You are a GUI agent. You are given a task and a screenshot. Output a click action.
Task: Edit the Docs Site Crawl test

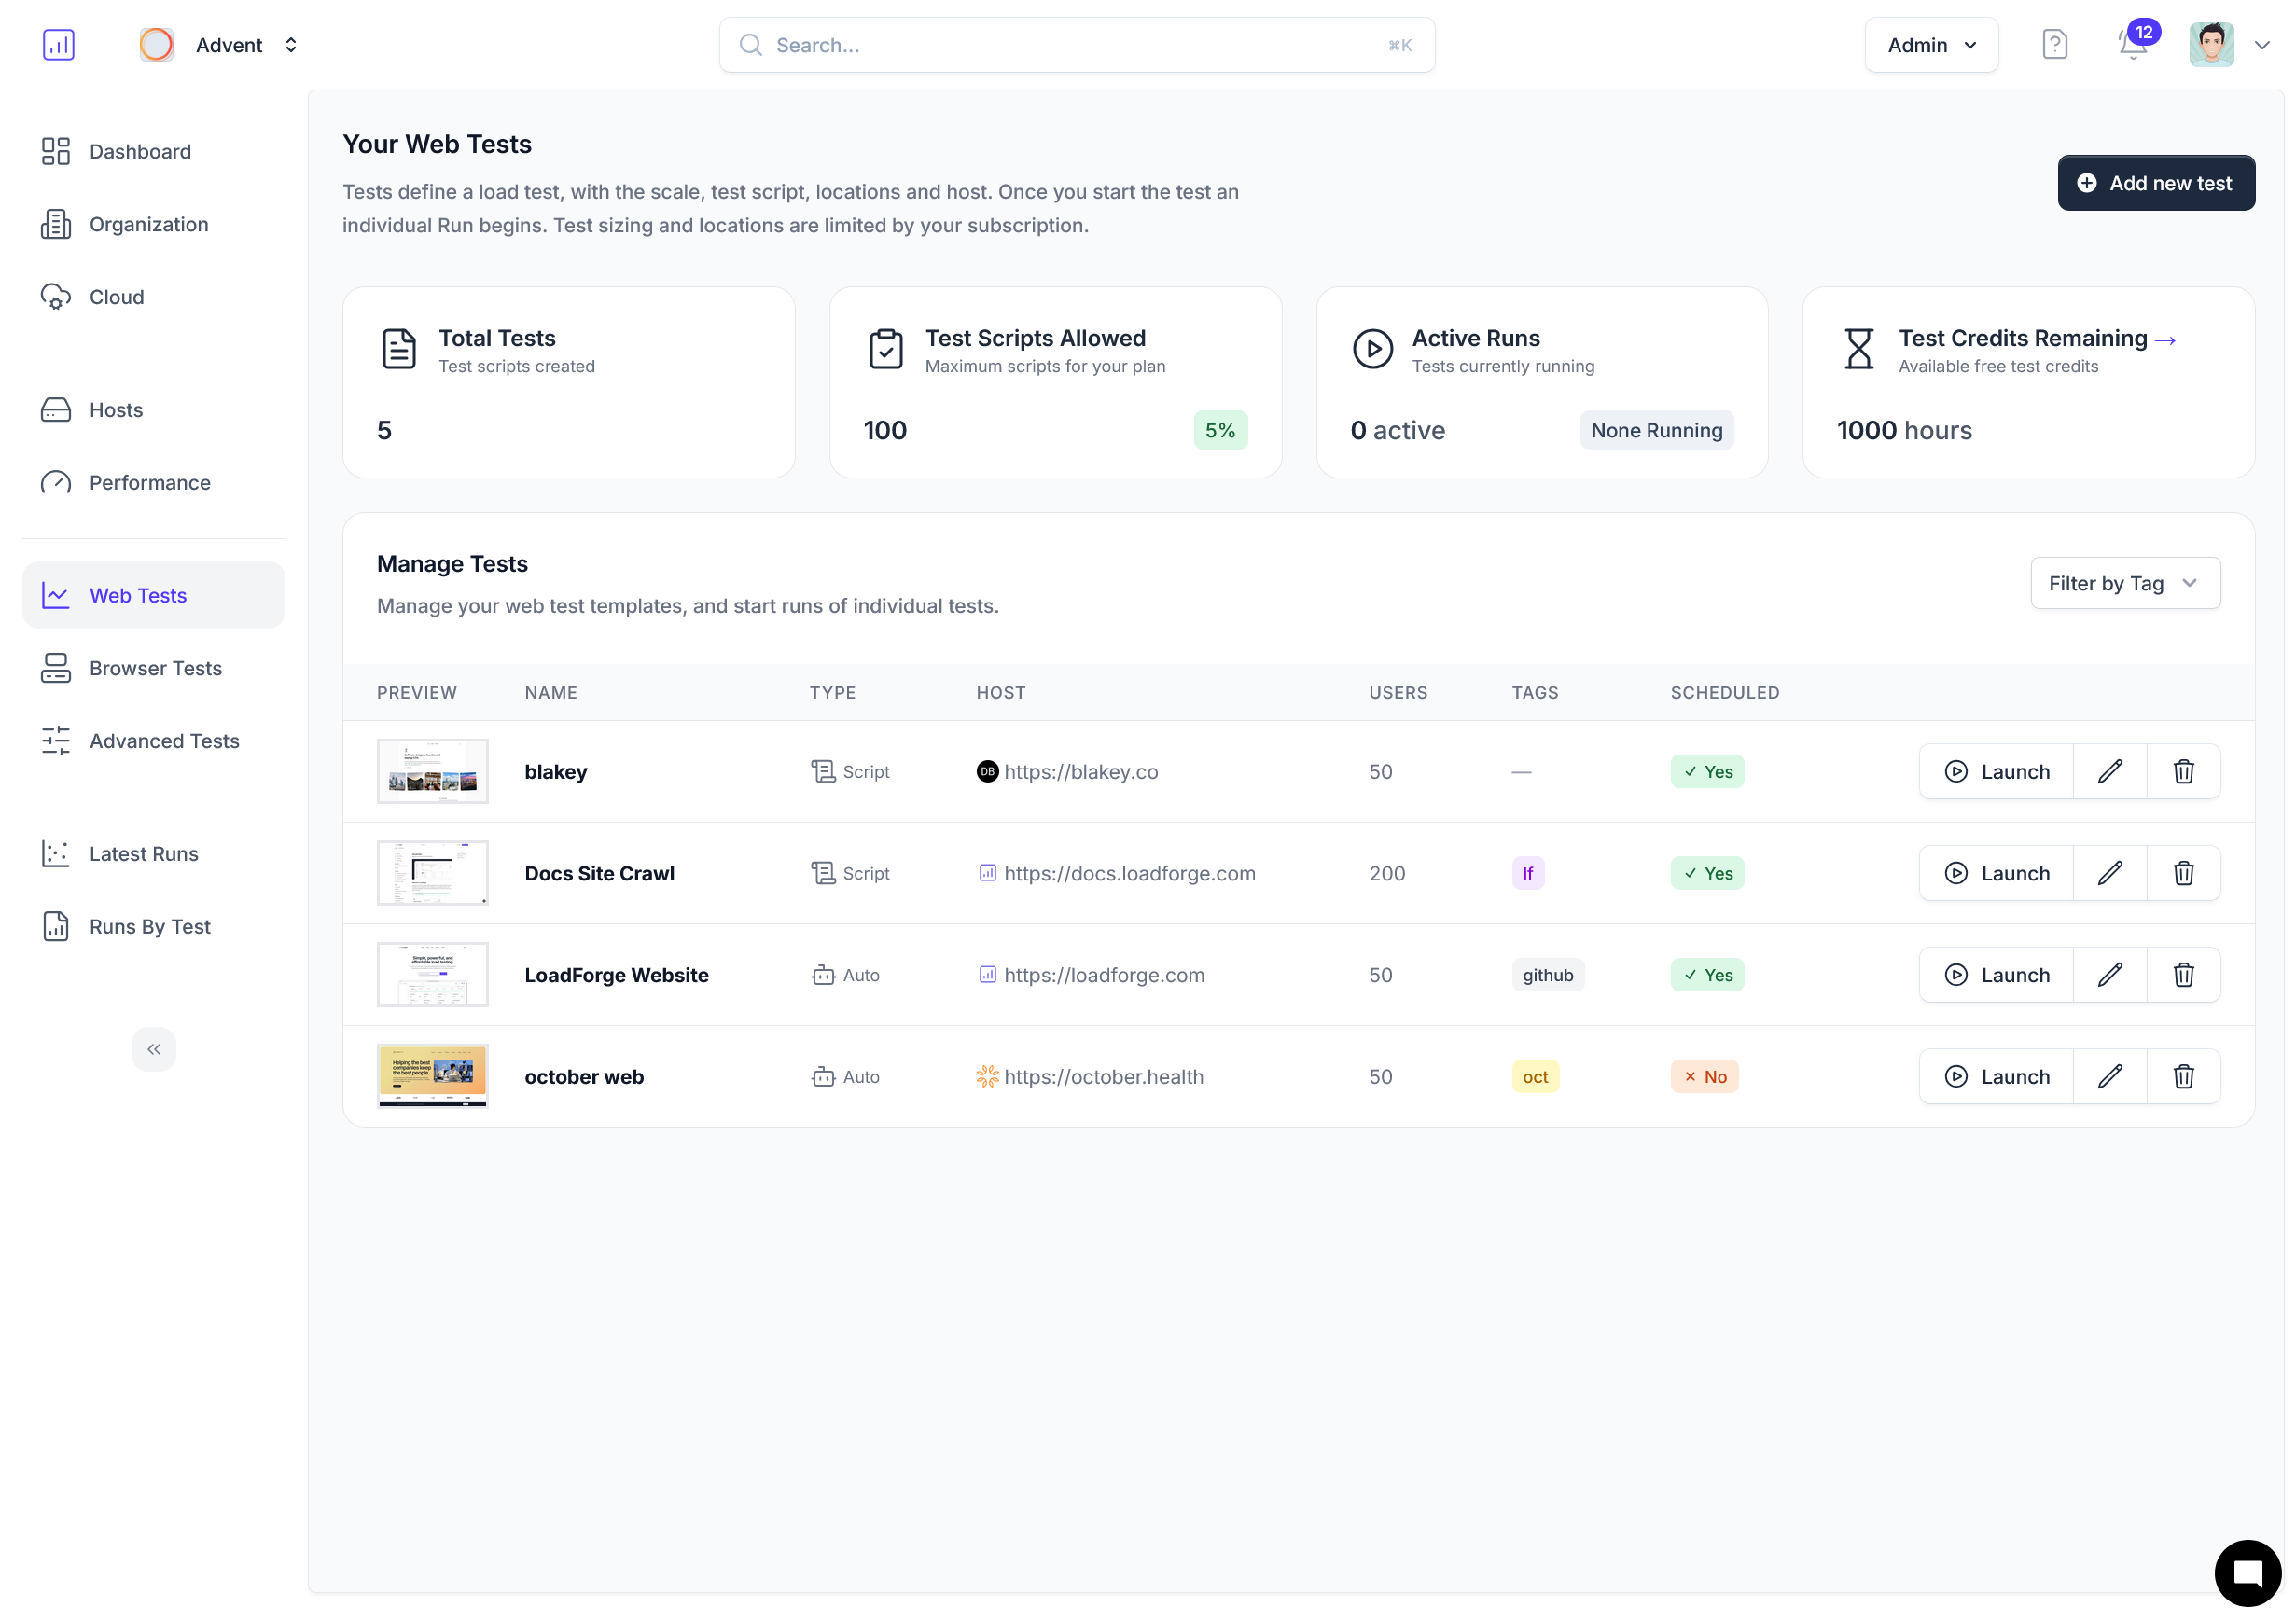pyautogui.click(x=2109, y=873)
